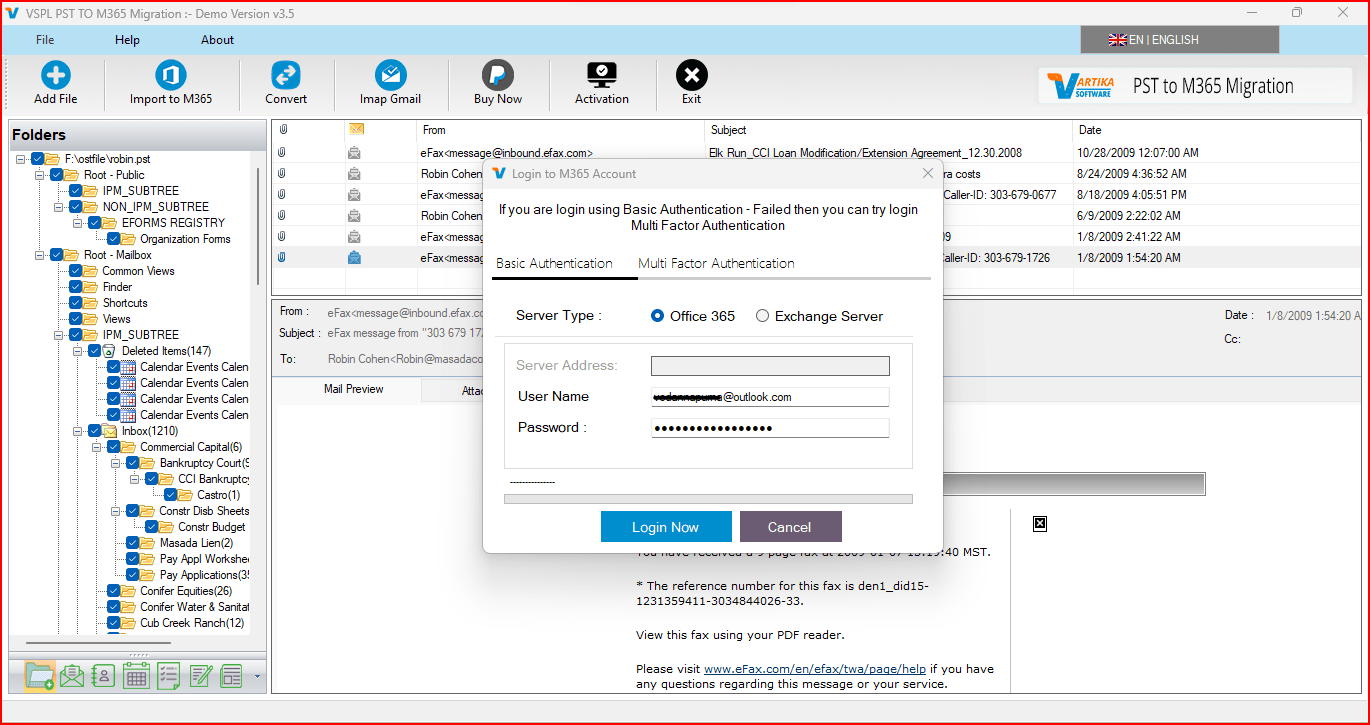Click the Buy Now icon
Screen dimensions: 1370x725
497,77
